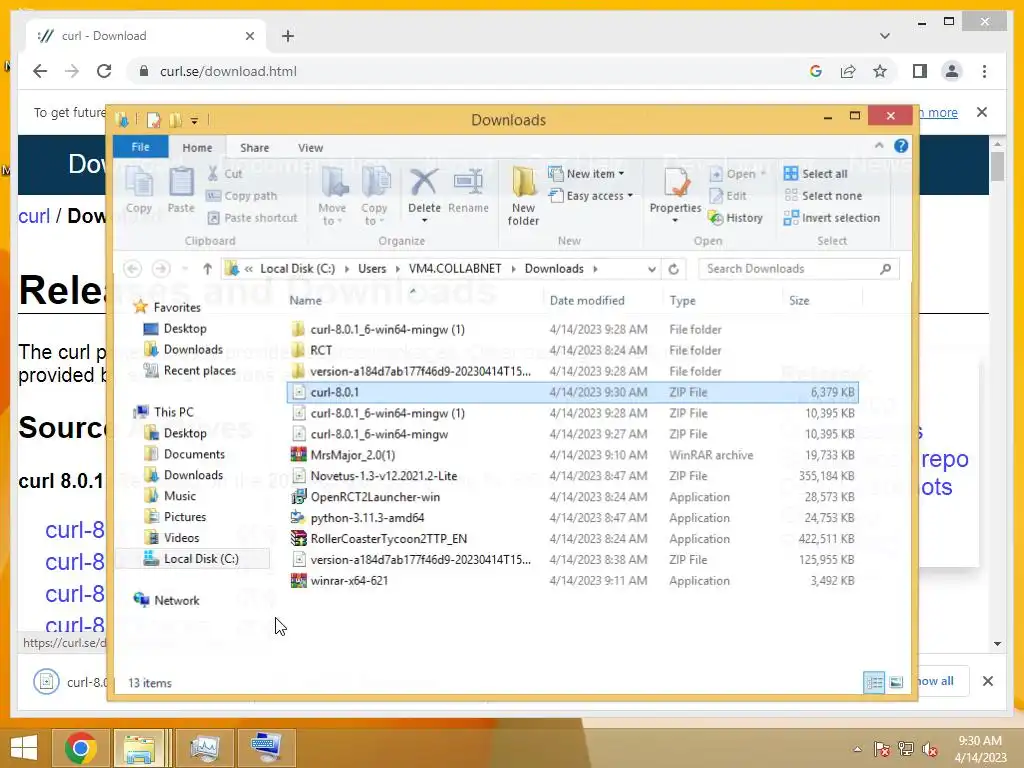Open Chrome from the taskbar
The height and width of the screenshot is (768, 1024).
pyautogui.click(x=81, y=748)
